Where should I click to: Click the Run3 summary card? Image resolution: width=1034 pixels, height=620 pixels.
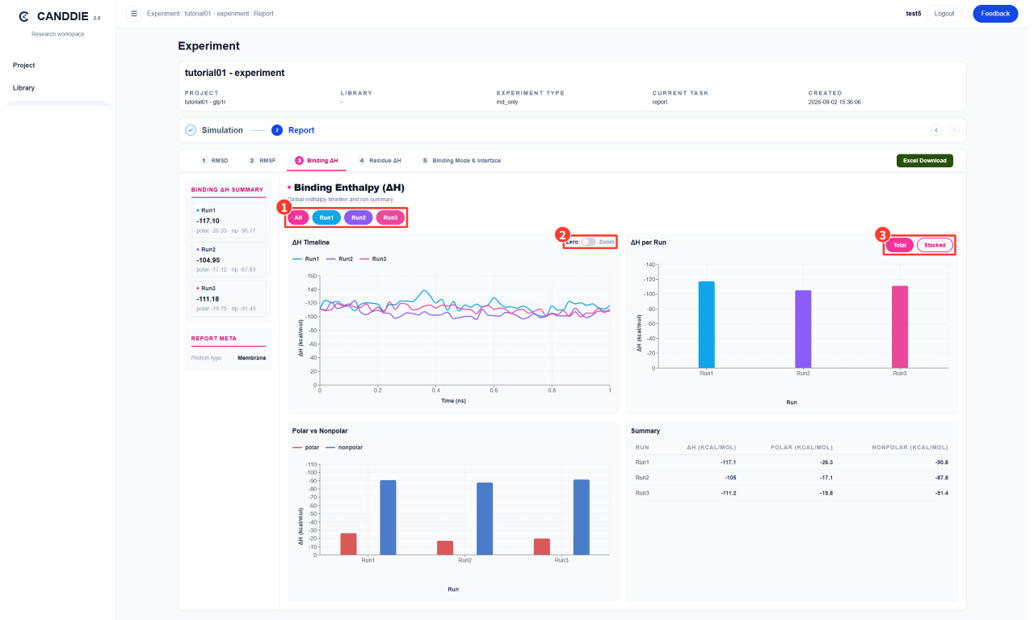[228, 299]
